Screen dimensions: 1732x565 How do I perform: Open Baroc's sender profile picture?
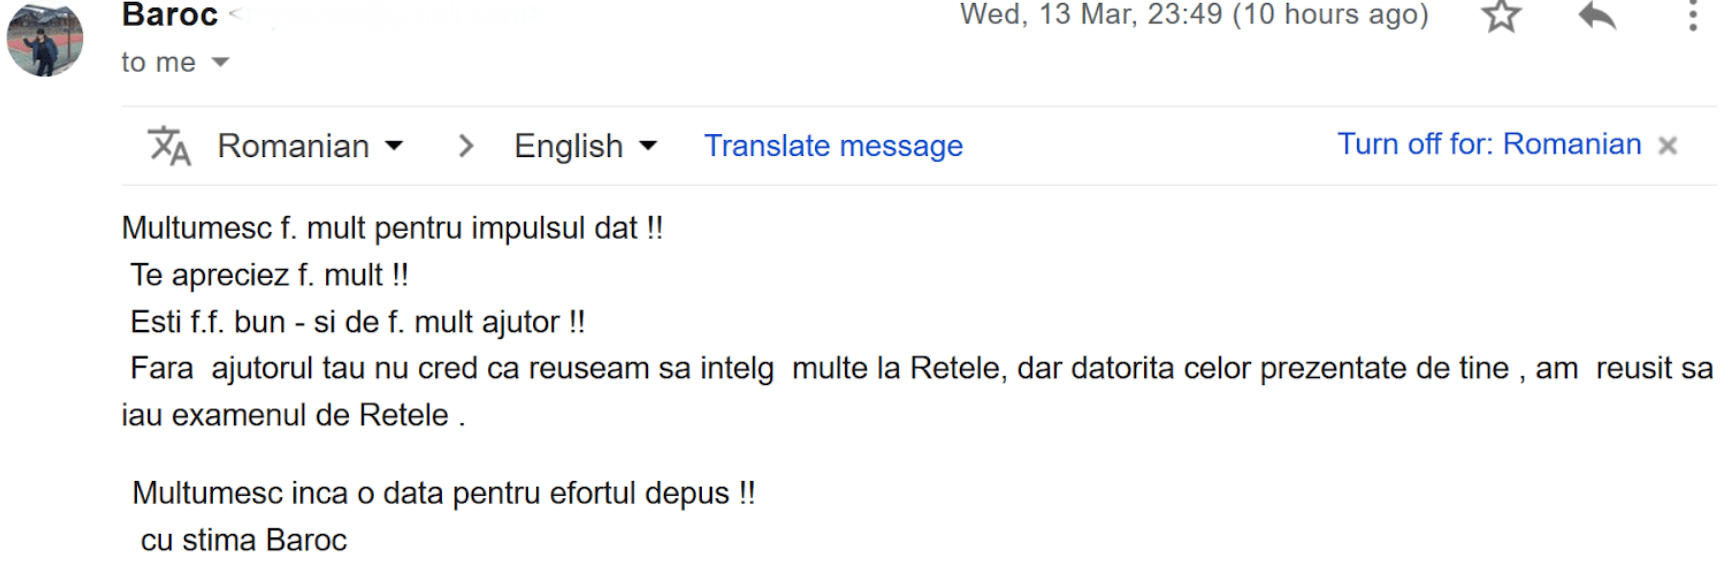[x=45, y=42]
